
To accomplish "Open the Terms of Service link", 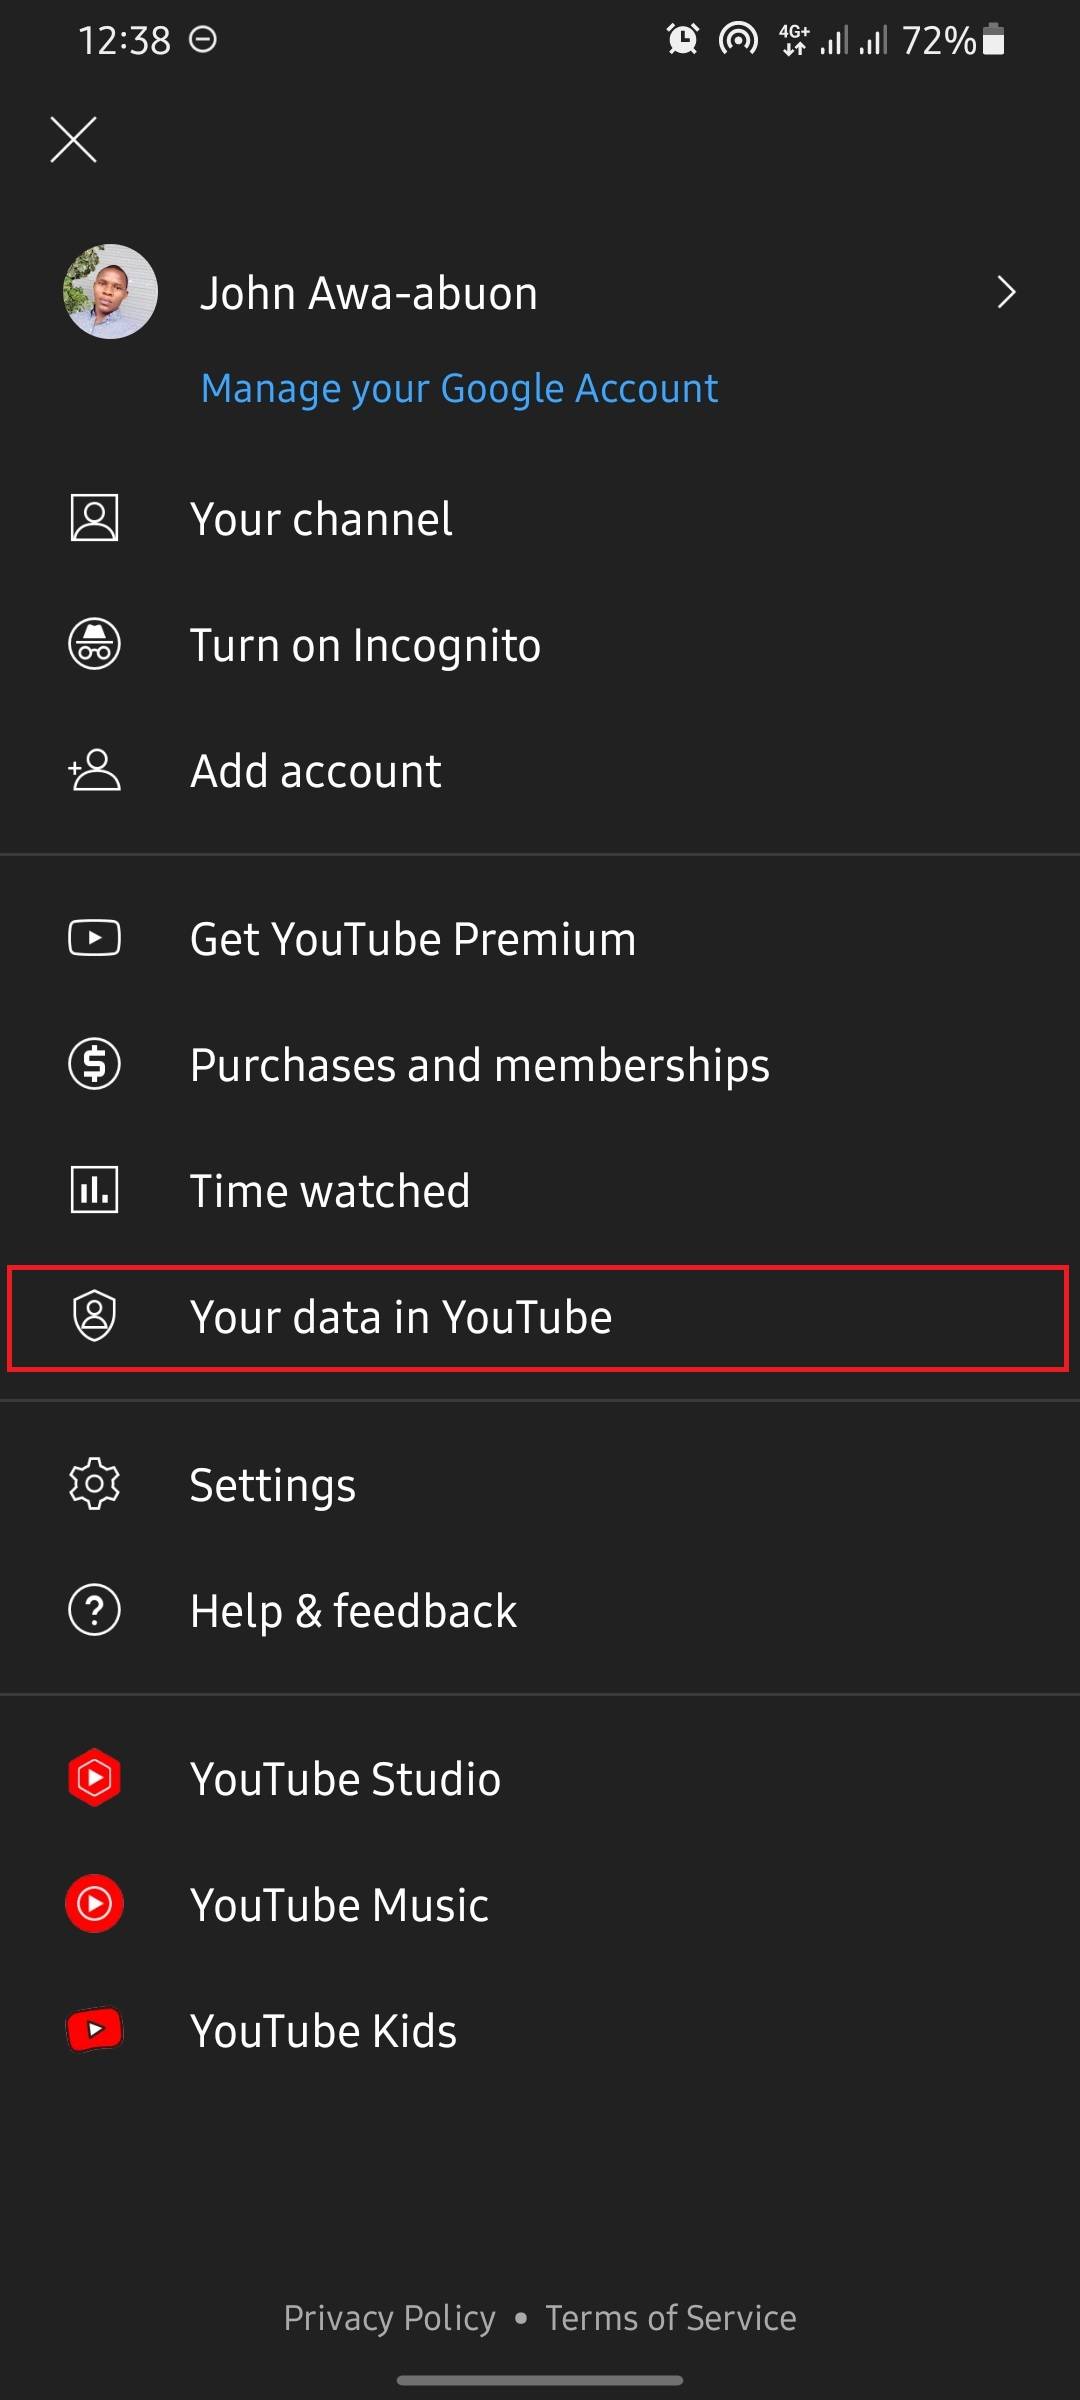I will click(671, 2318).
